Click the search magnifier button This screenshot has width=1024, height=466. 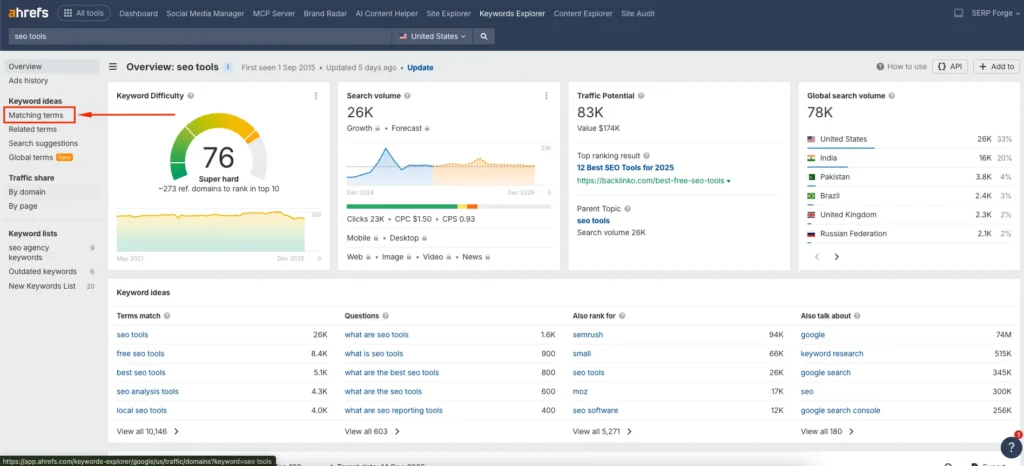pyautogui.click(x=483, y=36)
